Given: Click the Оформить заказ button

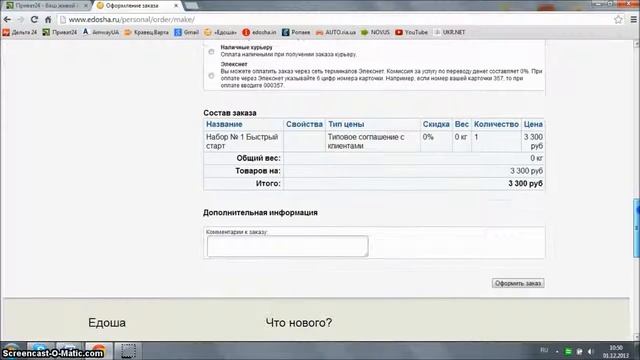Looking at the screenshot, I should 518,283.
